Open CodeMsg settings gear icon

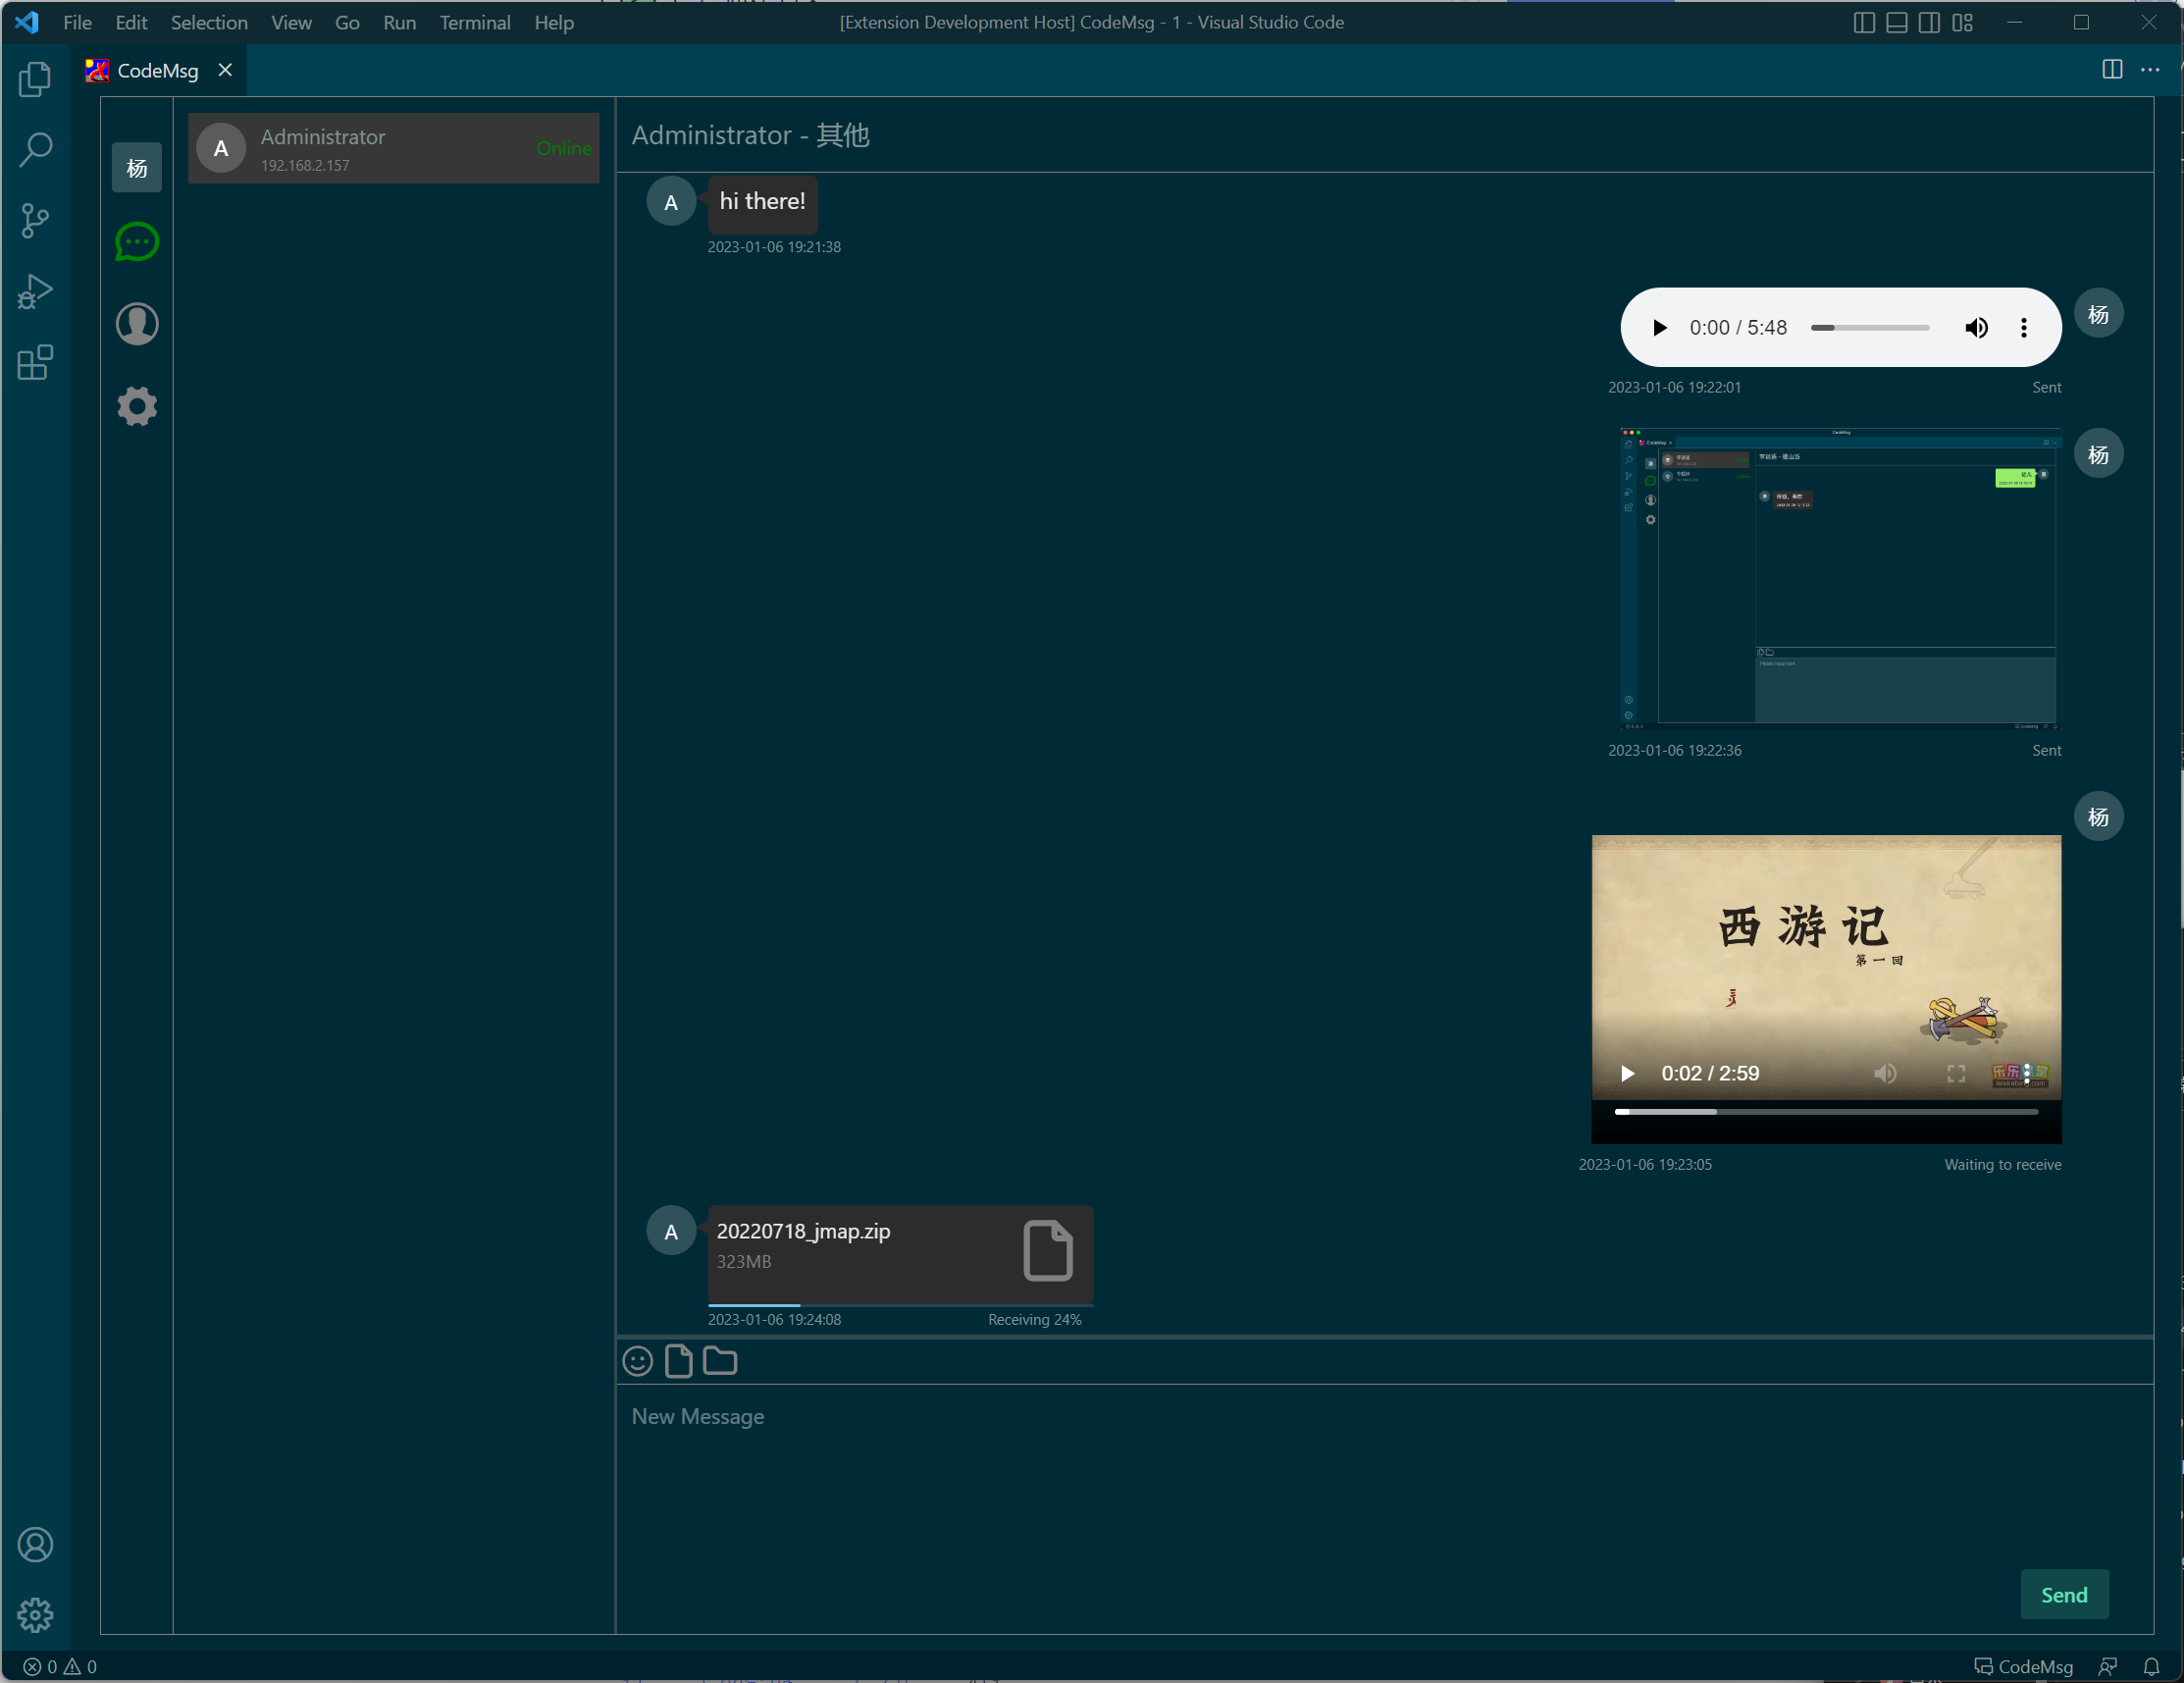click(x=137, y=406)
